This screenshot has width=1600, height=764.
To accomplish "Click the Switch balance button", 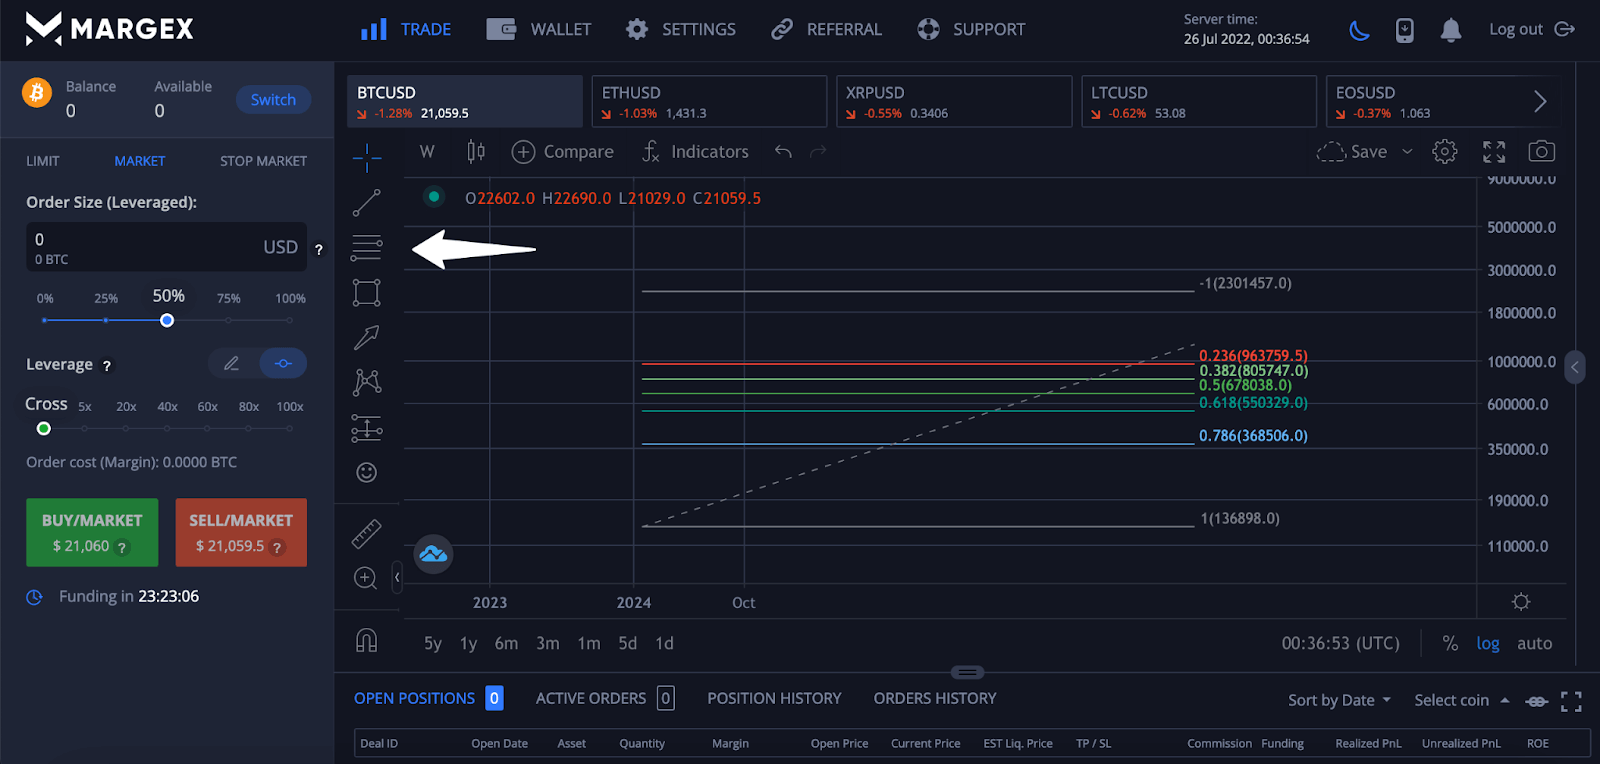I will 273,100.
